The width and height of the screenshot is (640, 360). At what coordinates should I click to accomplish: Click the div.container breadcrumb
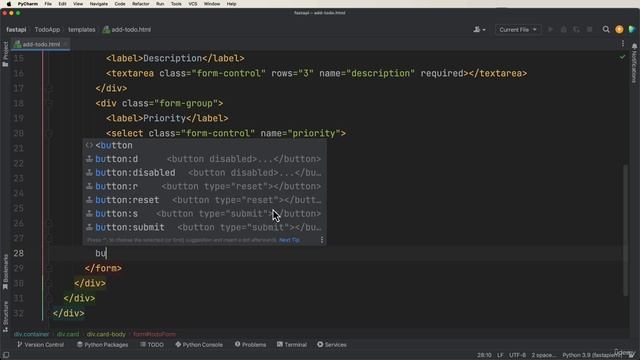[31, 334]
